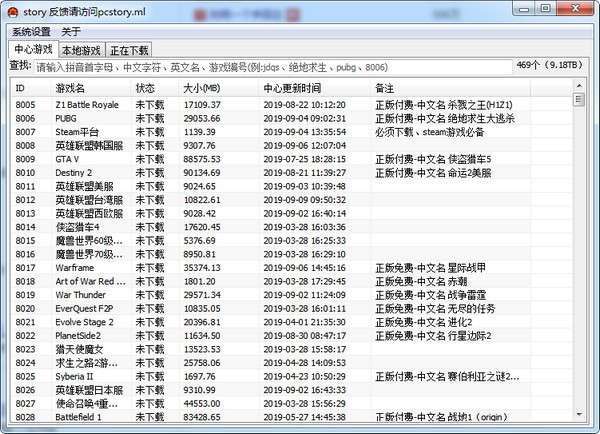Open the 系统设置 menu
600x434 pixels.
31,32
